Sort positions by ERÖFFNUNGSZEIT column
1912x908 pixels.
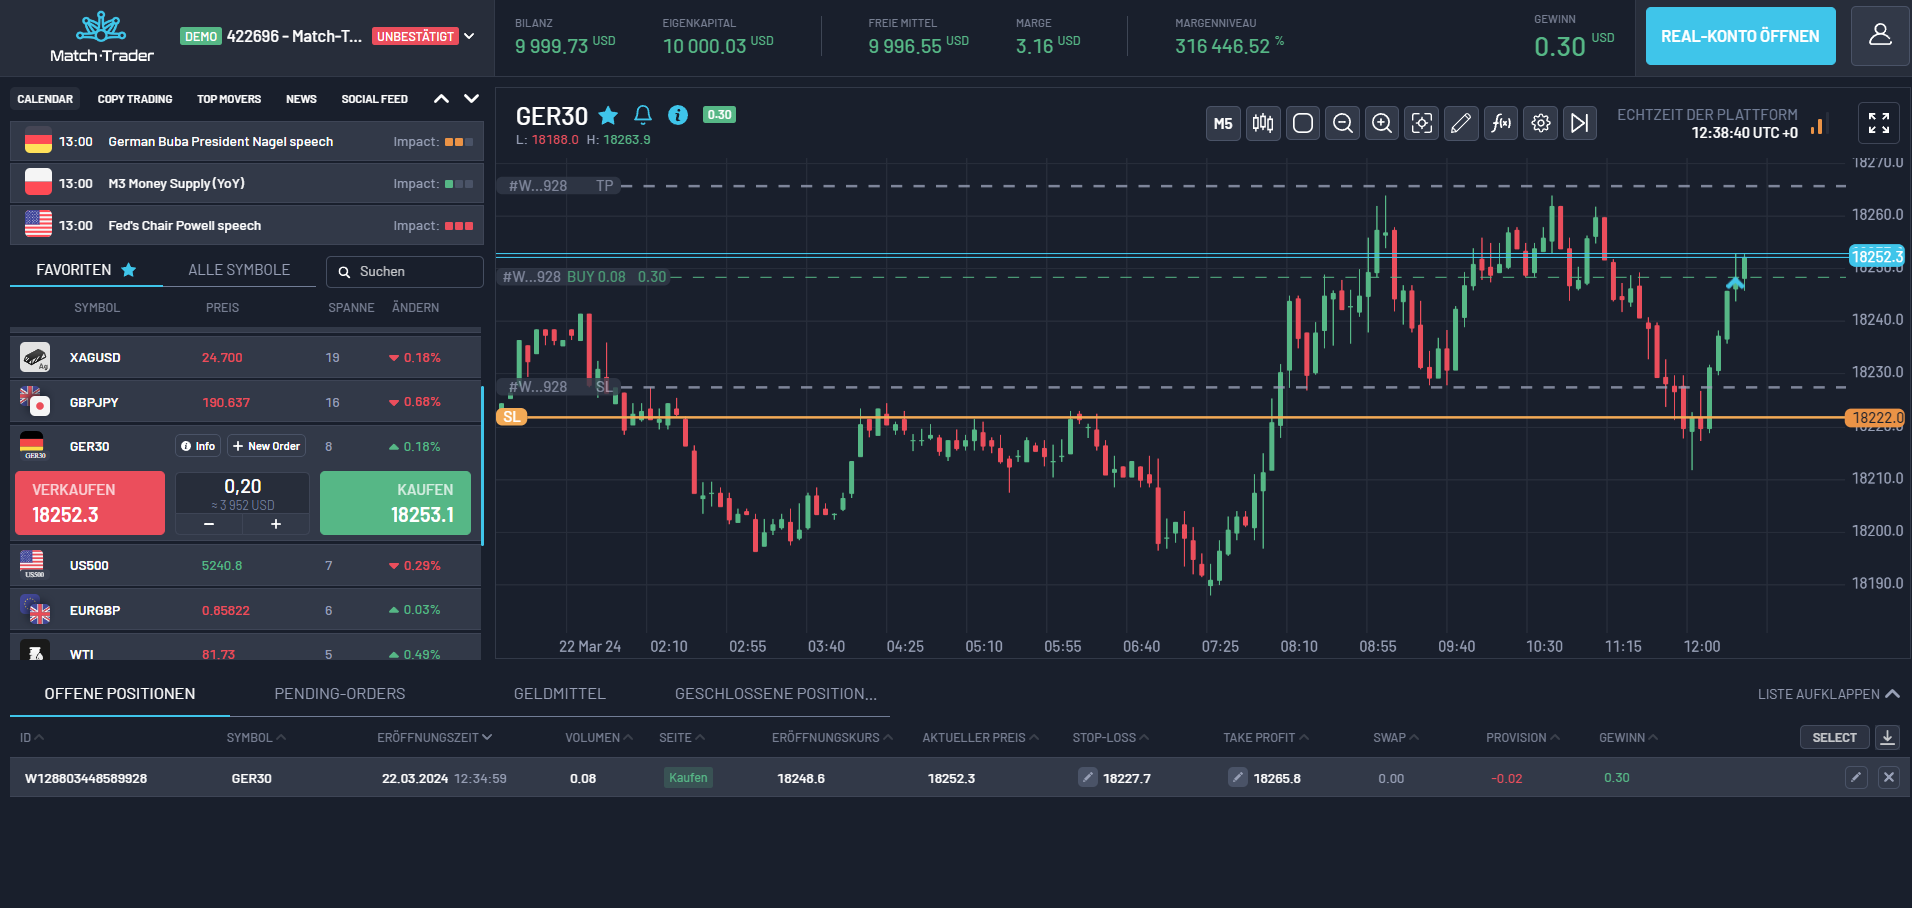[434, 738]
